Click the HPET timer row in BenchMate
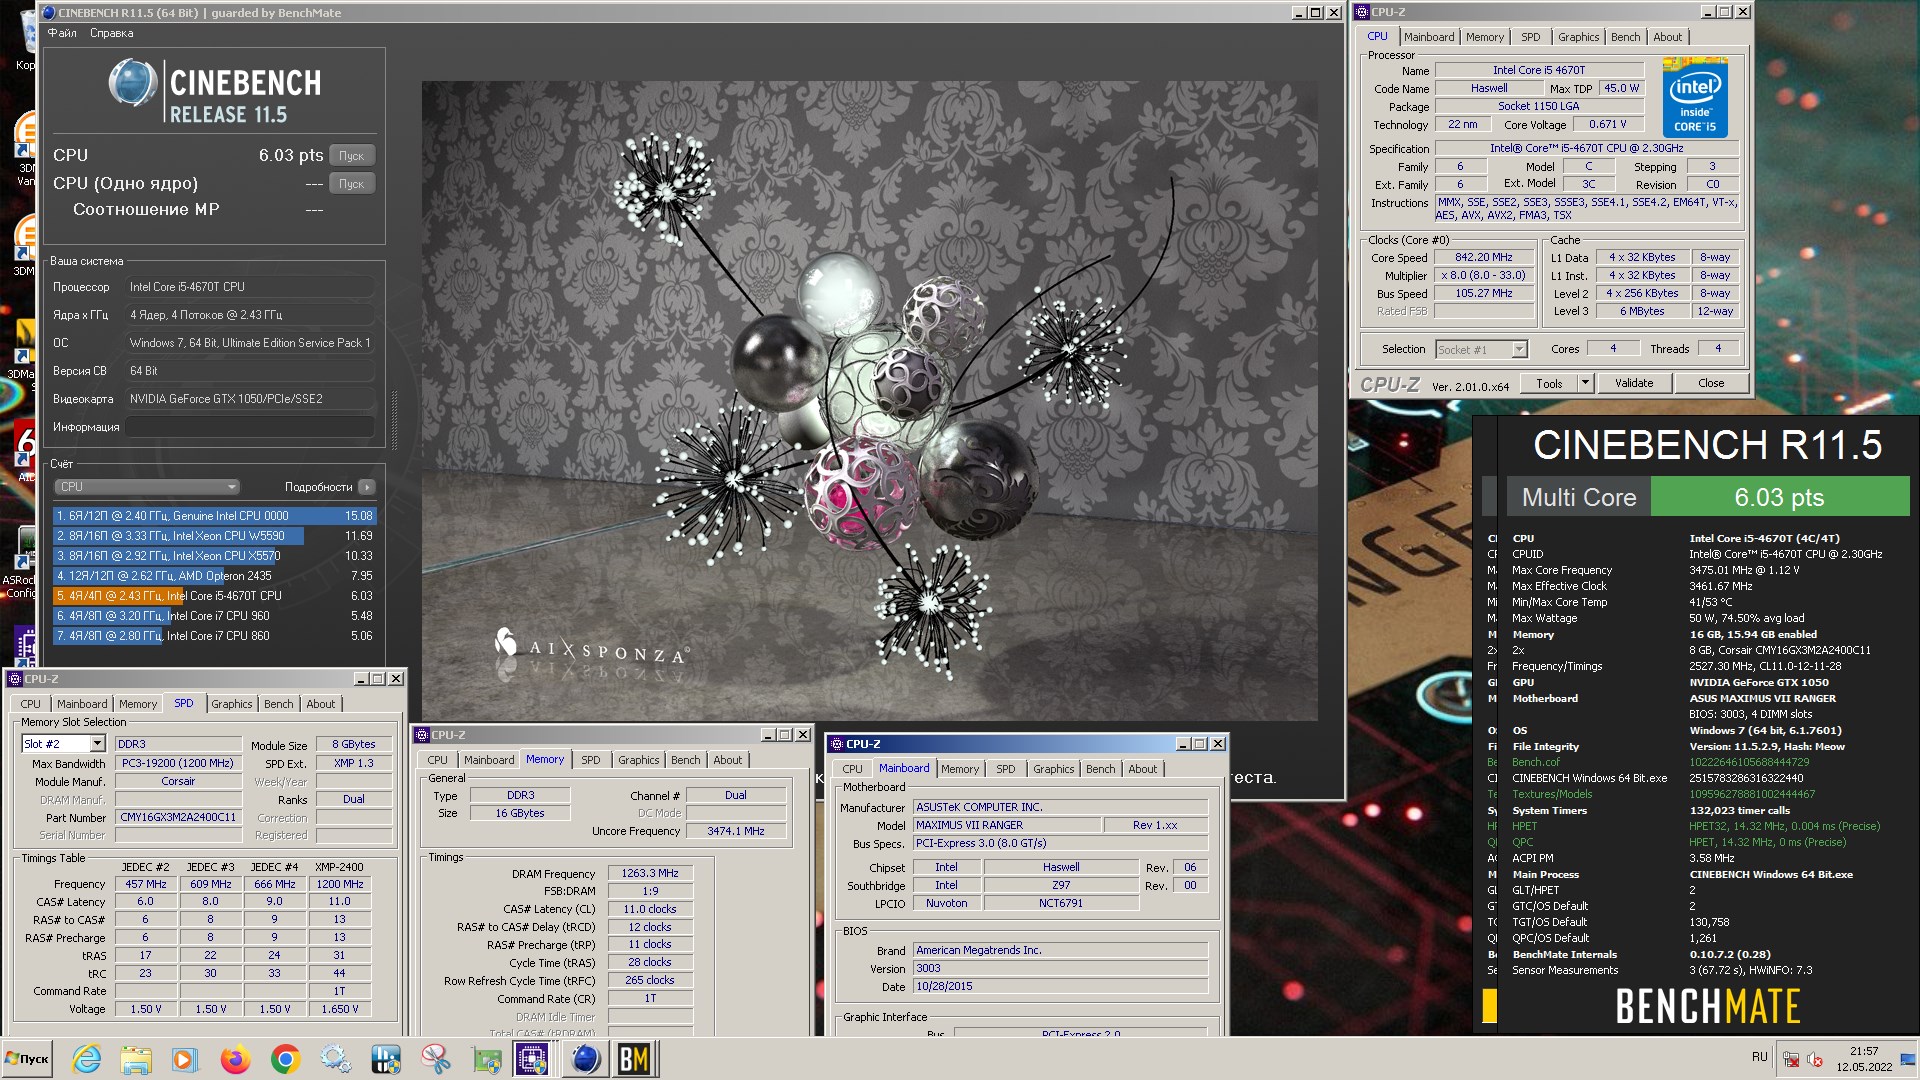Image resolution: width=1920 pixels, height=1080 pixels. pos(1696,826)
